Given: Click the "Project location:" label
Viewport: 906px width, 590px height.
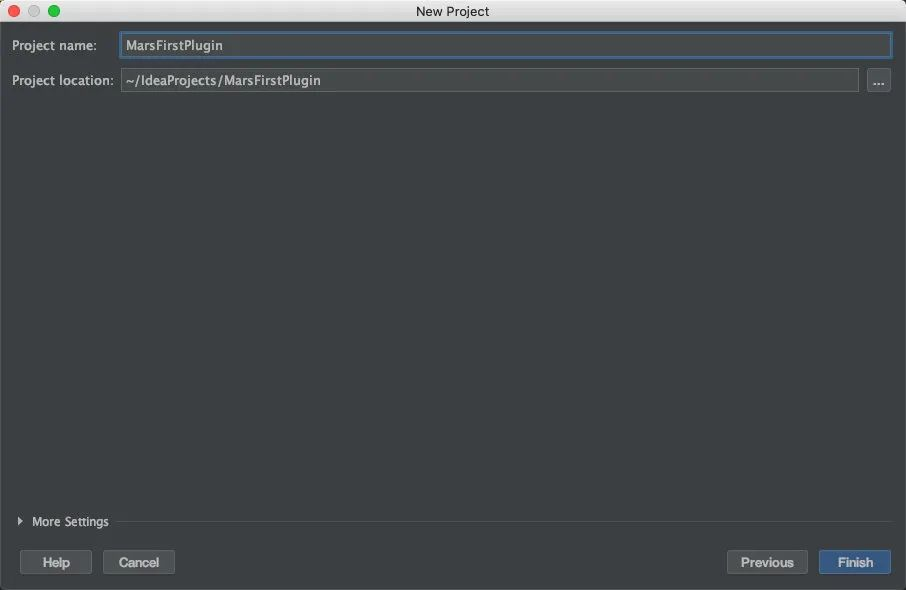Looking at the screenshot, I should click(62, 80).
